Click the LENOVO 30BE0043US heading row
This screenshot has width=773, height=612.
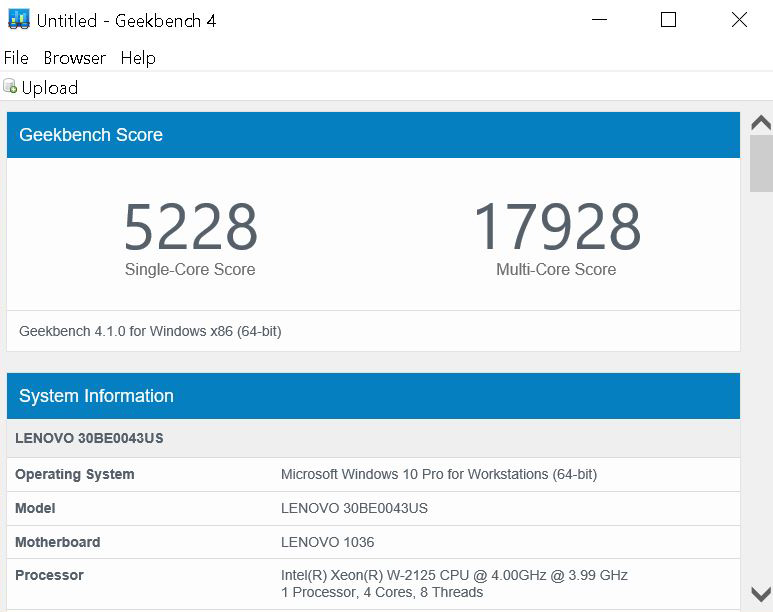coord(373,438)
